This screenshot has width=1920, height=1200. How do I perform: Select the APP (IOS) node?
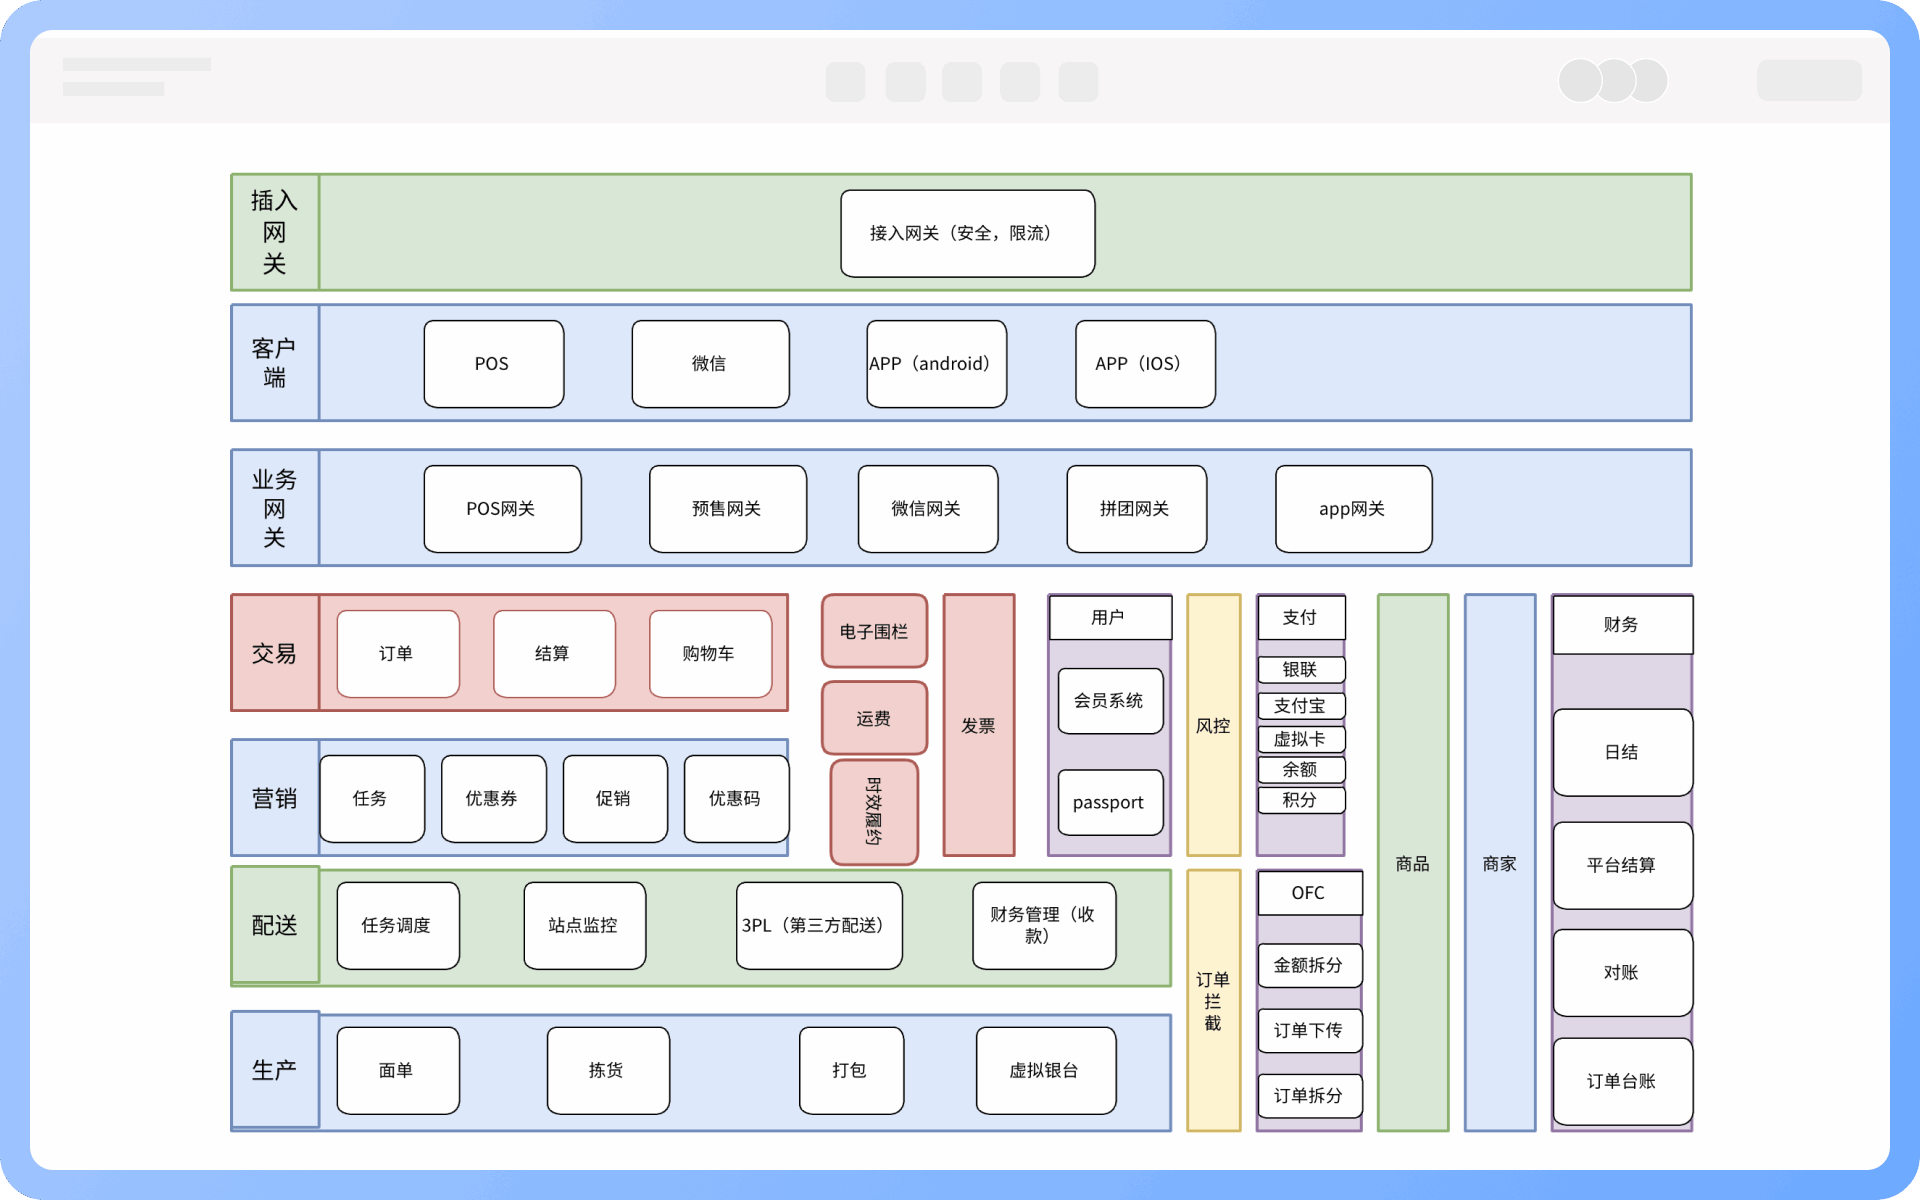click(x=1145, y=364)
